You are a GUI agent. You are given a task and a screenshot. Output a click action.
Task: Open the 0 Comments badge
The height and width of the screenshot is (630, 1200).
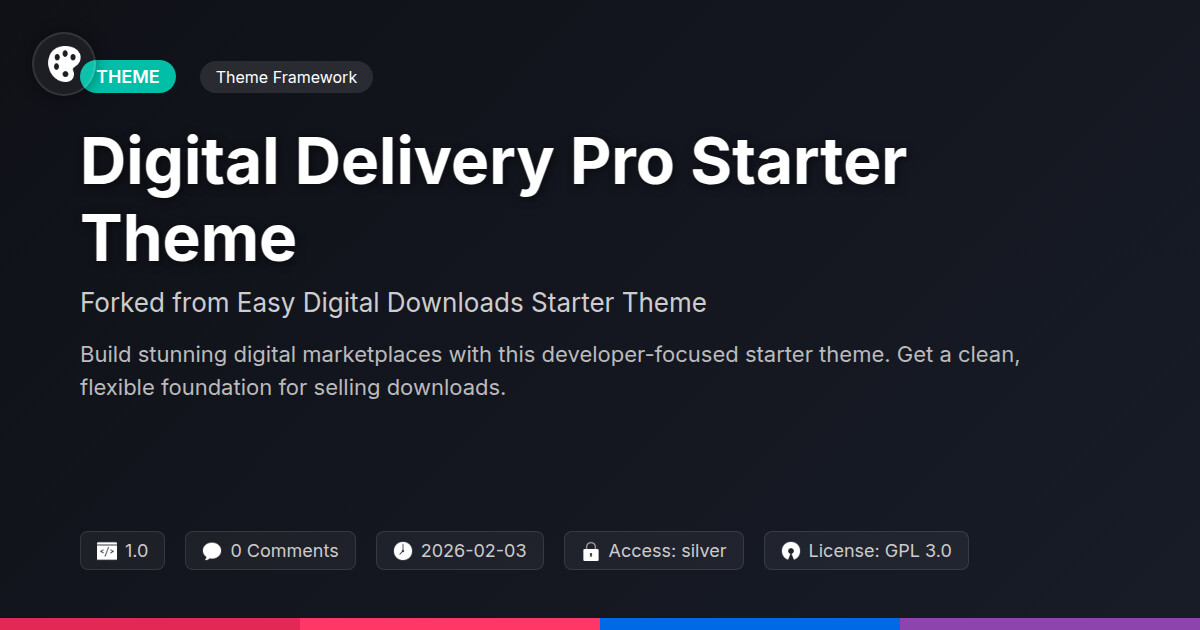pos(270,551)
